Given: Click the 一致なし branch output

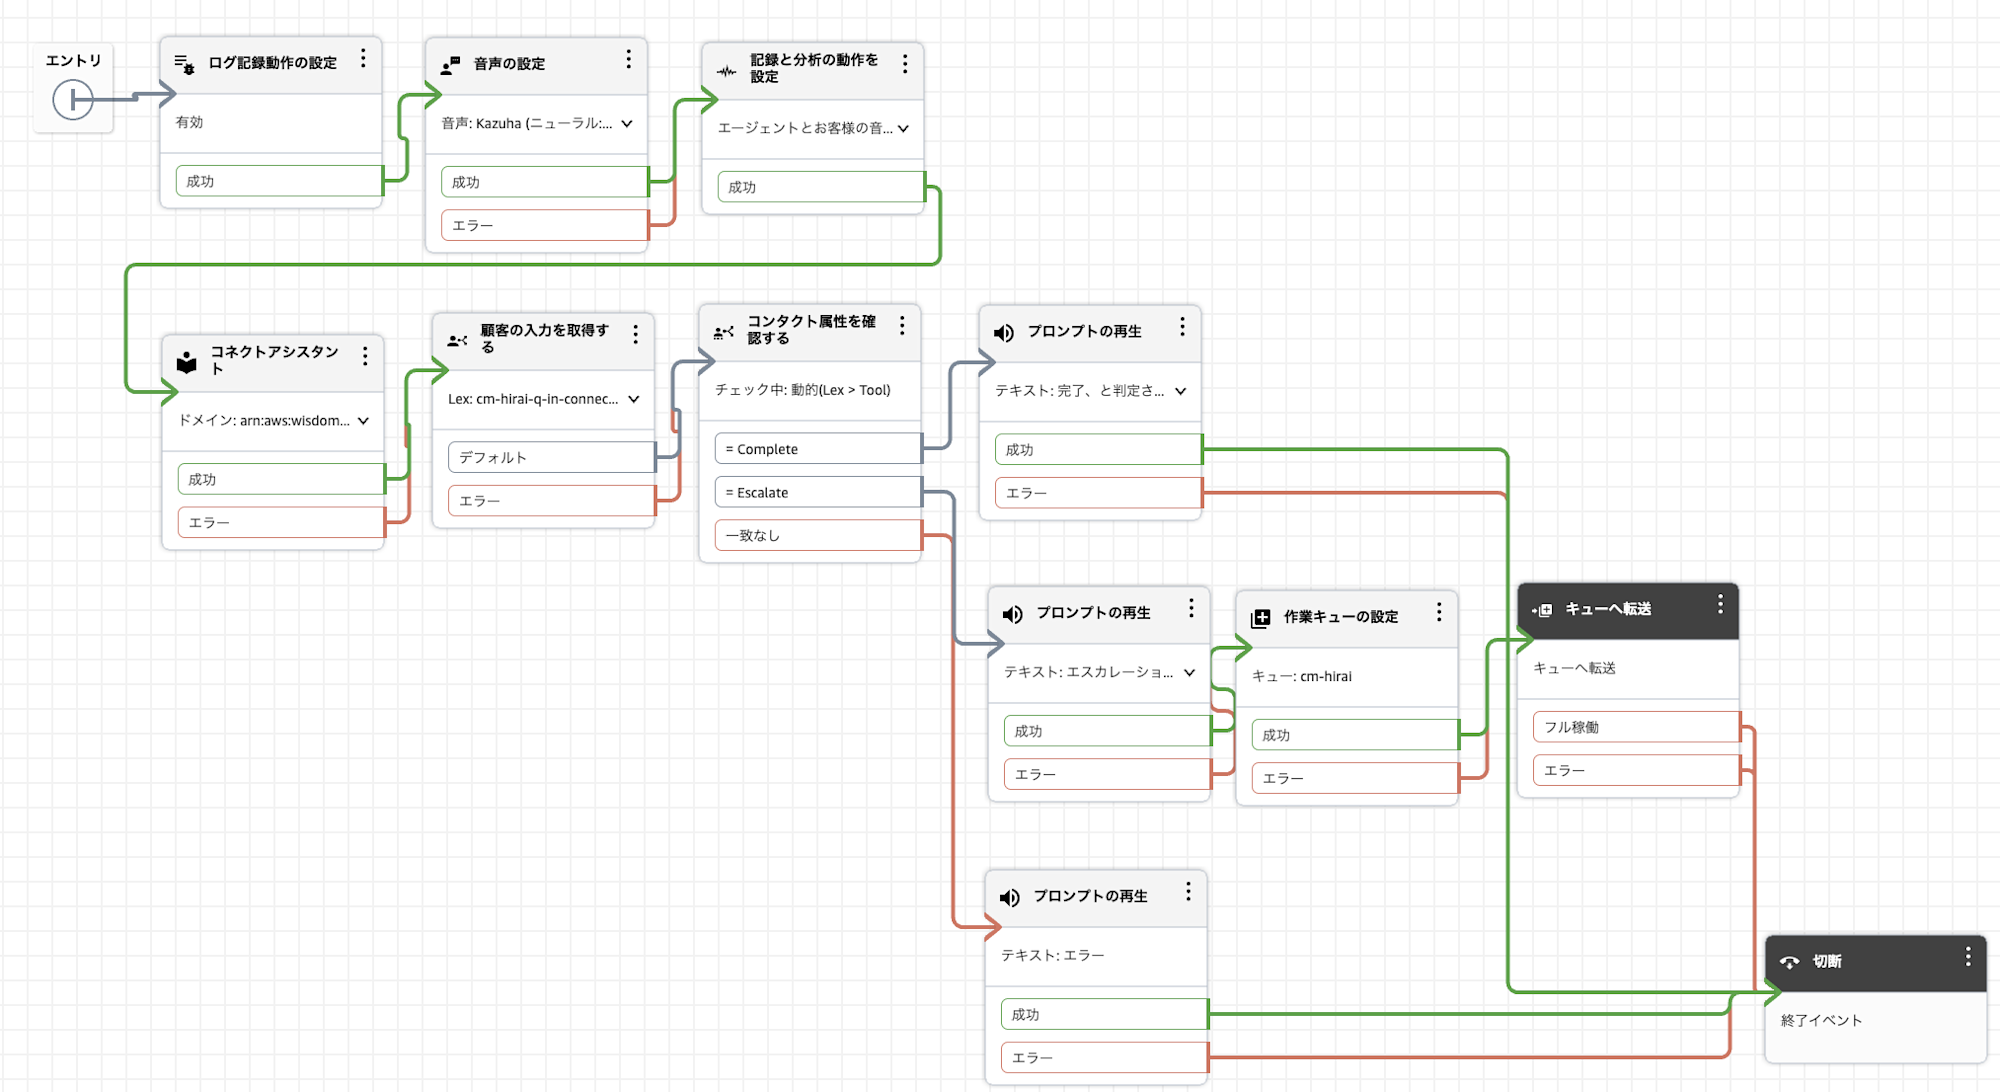Looking at the screenshot, I should 815,535.
